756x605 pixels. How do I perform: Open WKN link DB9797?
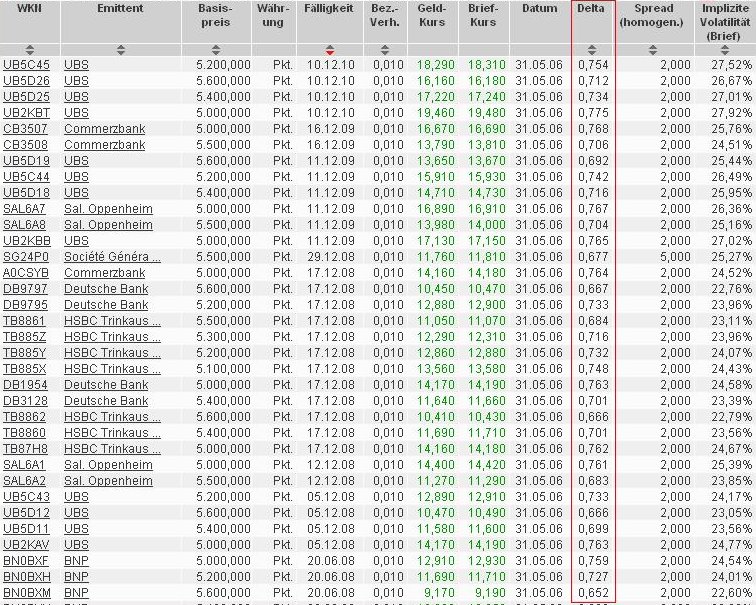26,289
